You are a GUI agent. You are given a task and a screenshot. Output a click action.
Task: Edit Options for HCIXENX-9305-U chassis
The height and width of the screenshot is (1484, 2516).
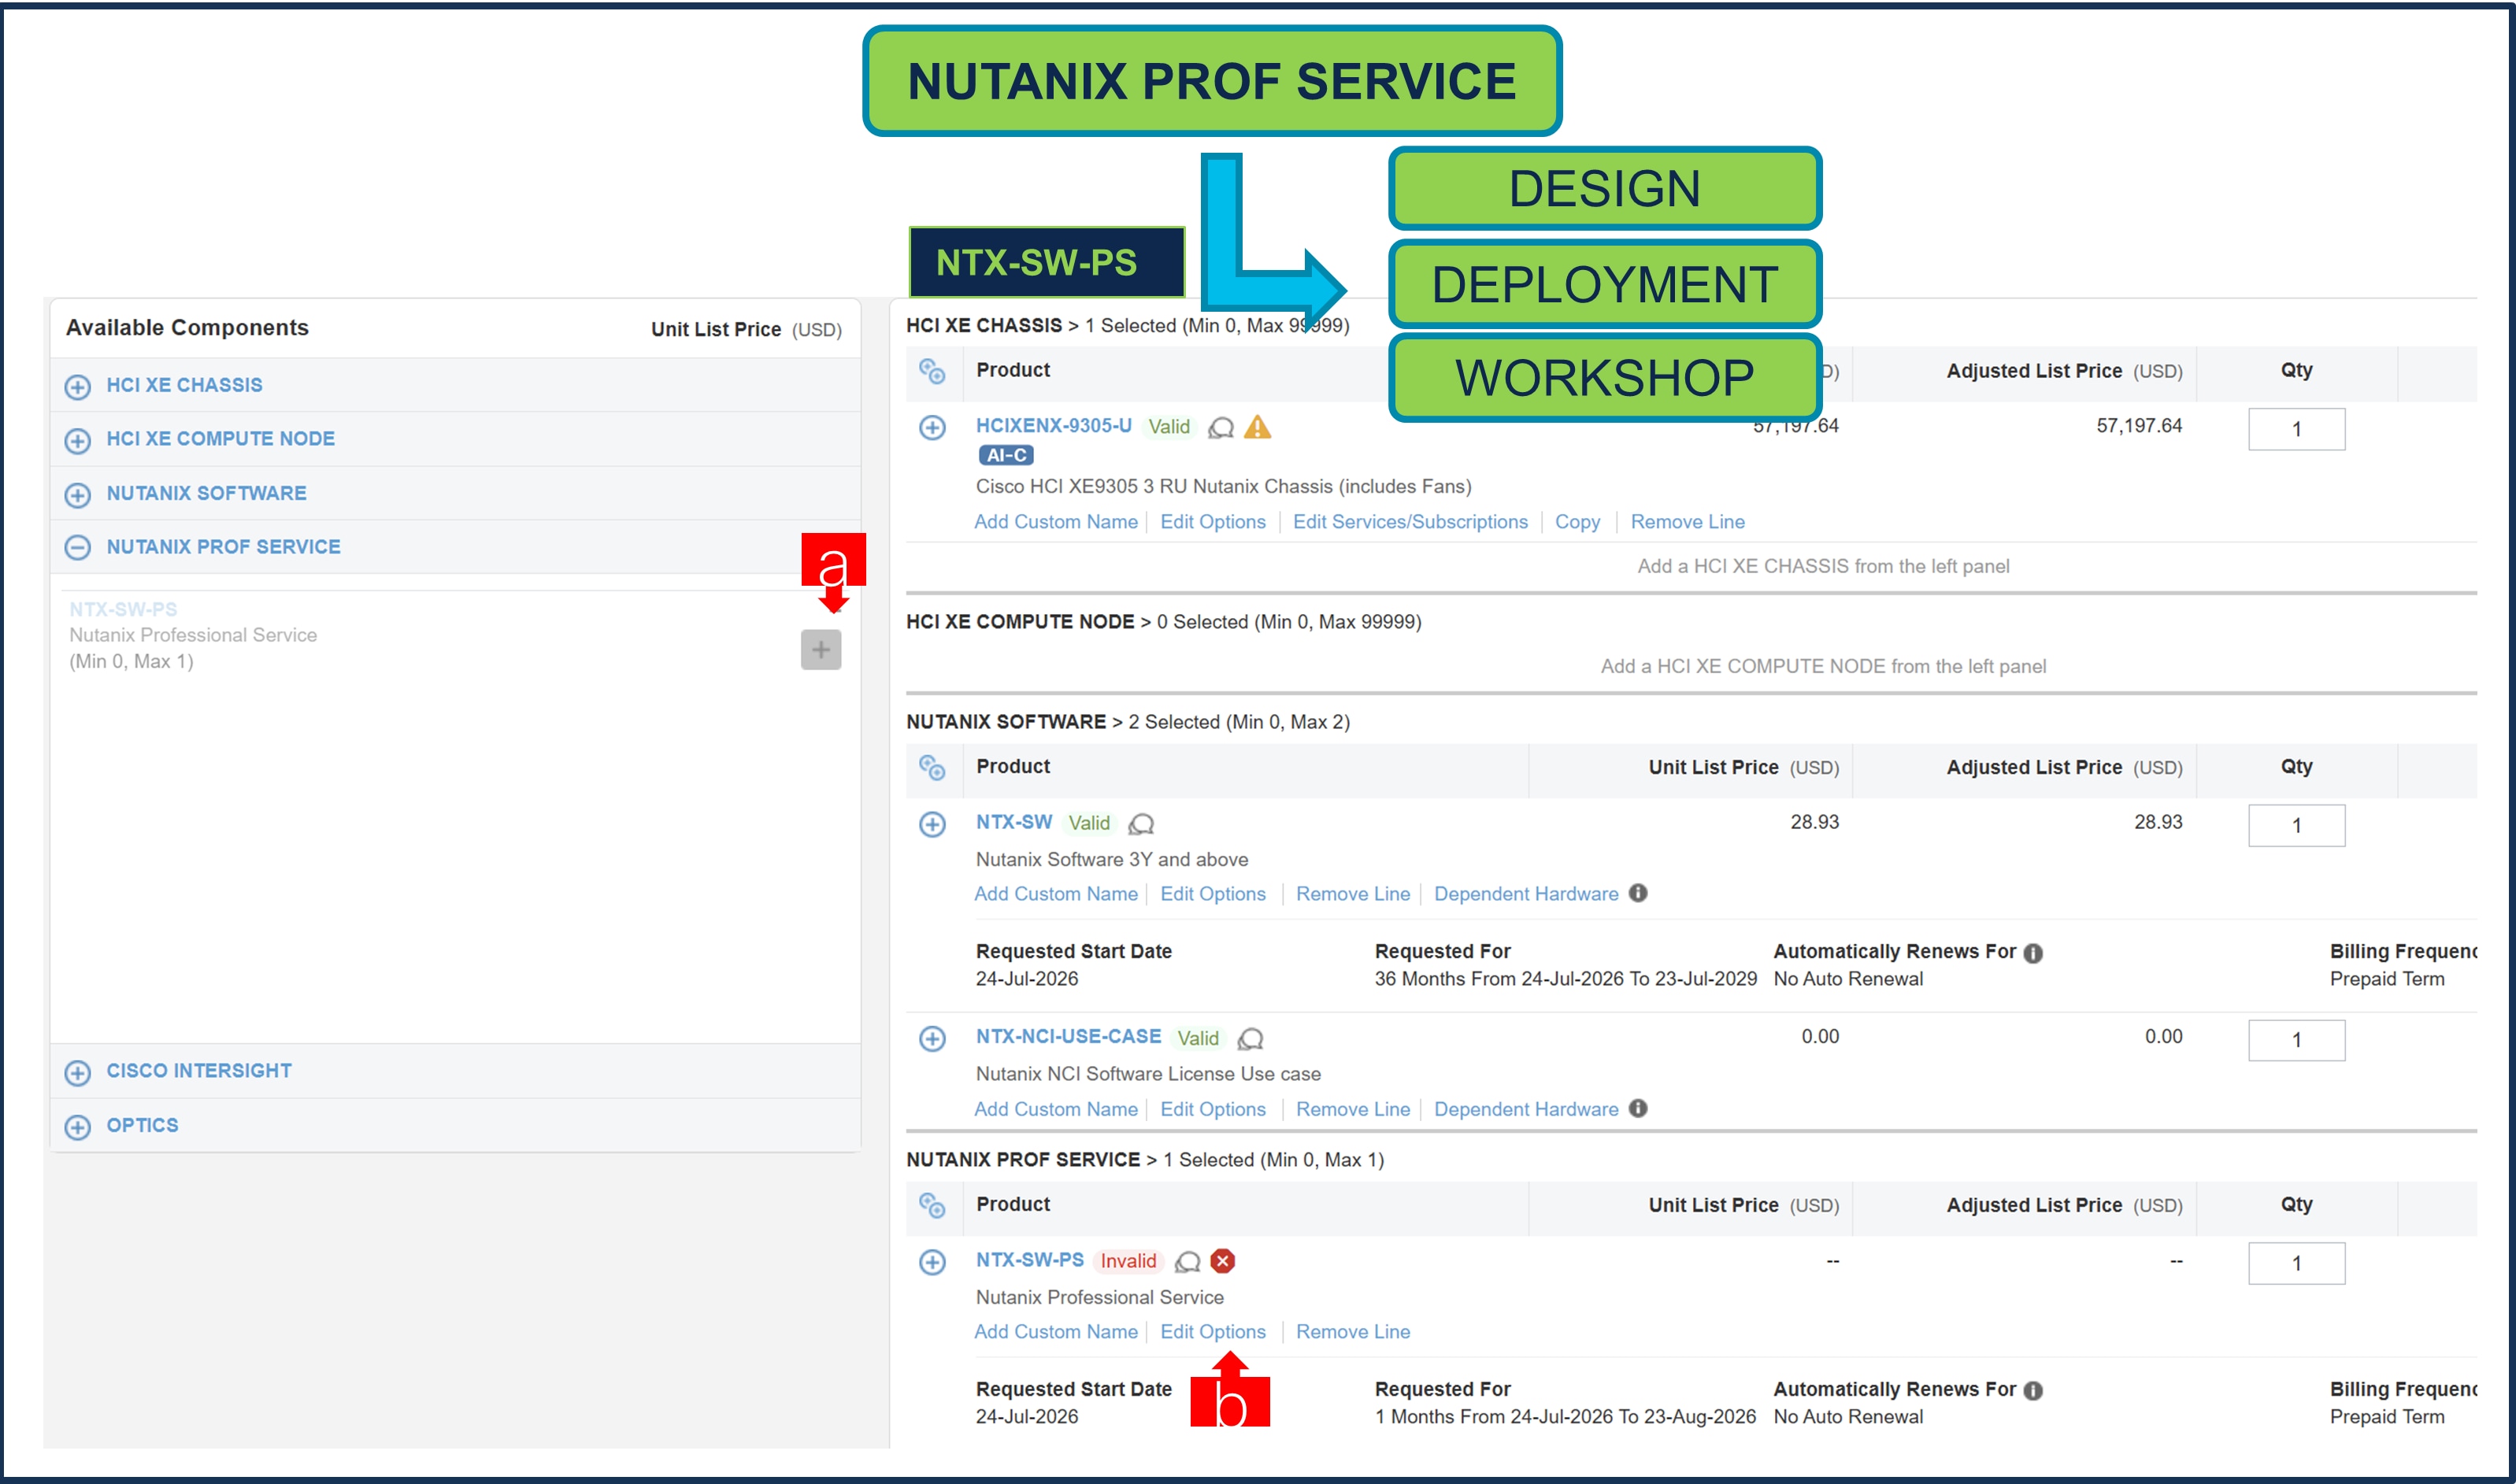point(1213,521)
